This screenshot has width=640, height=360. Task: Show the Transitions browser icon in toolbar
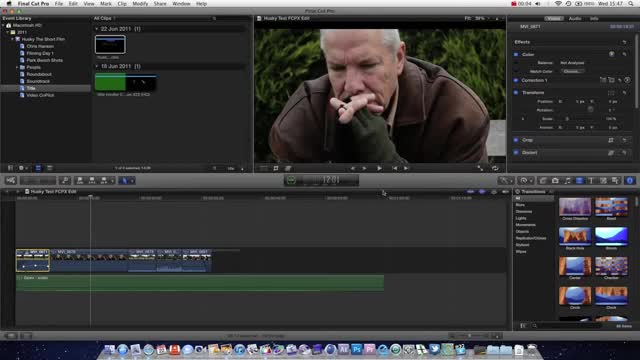coord(579,180)
